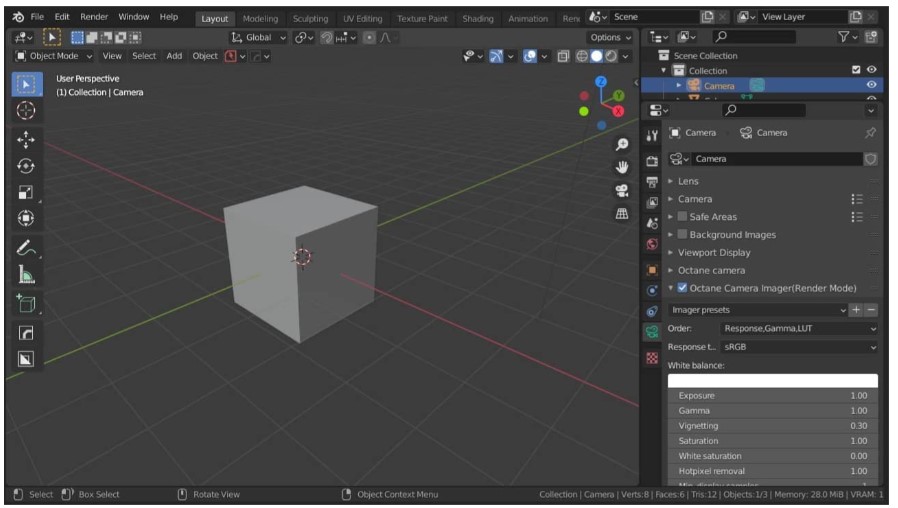Click the white balance color swatch
This screenshot has height=508, width=898.
point(772,381)
